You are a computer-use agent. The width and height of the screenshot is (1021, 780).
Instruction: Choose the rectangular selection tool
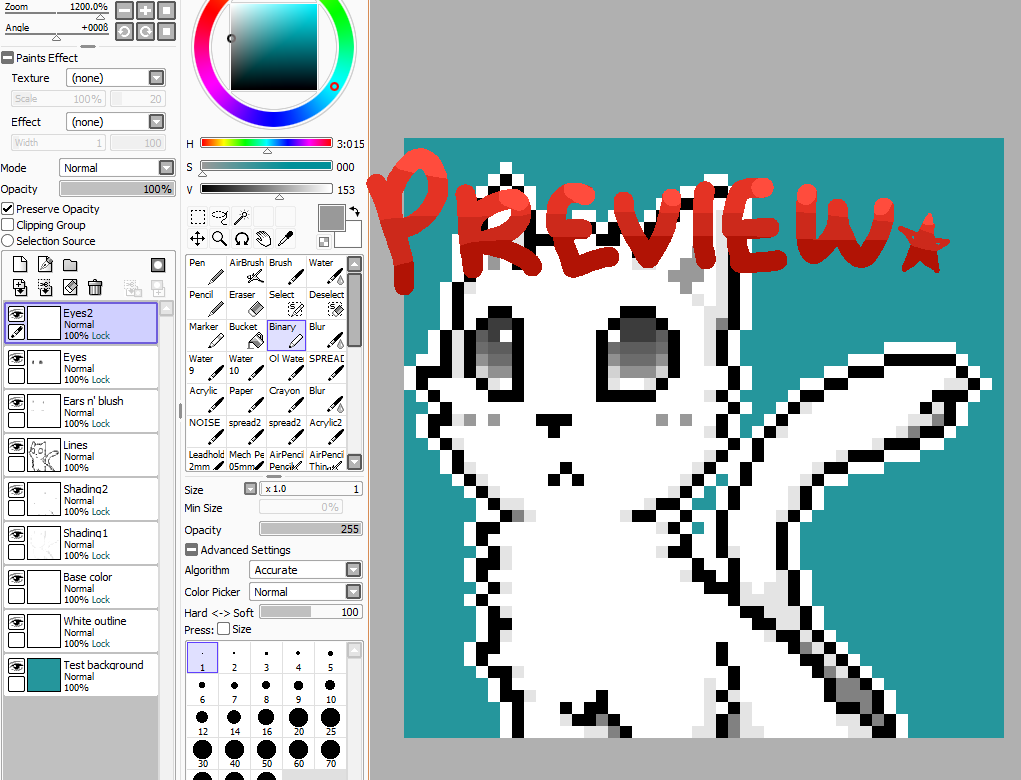pyautogui.click(x=197, y=217)
